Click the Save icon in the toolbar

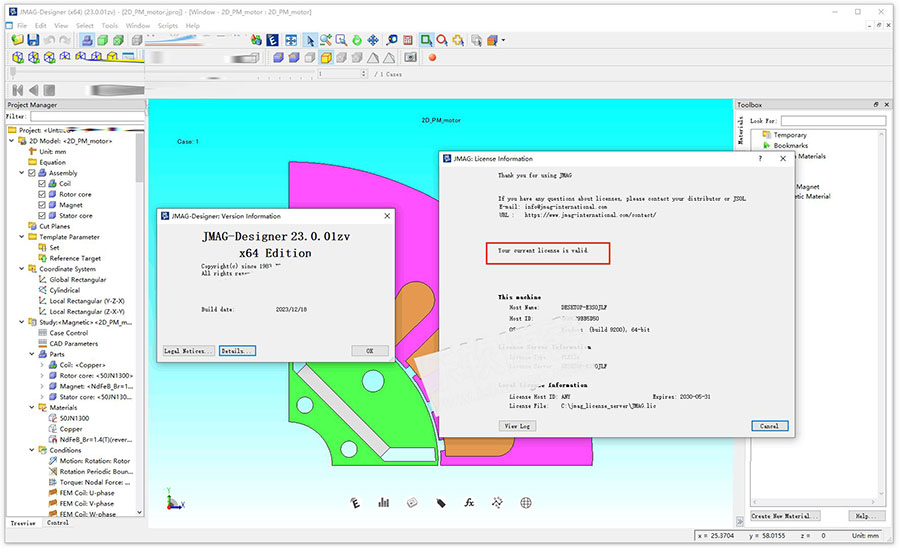coord(33,40)
